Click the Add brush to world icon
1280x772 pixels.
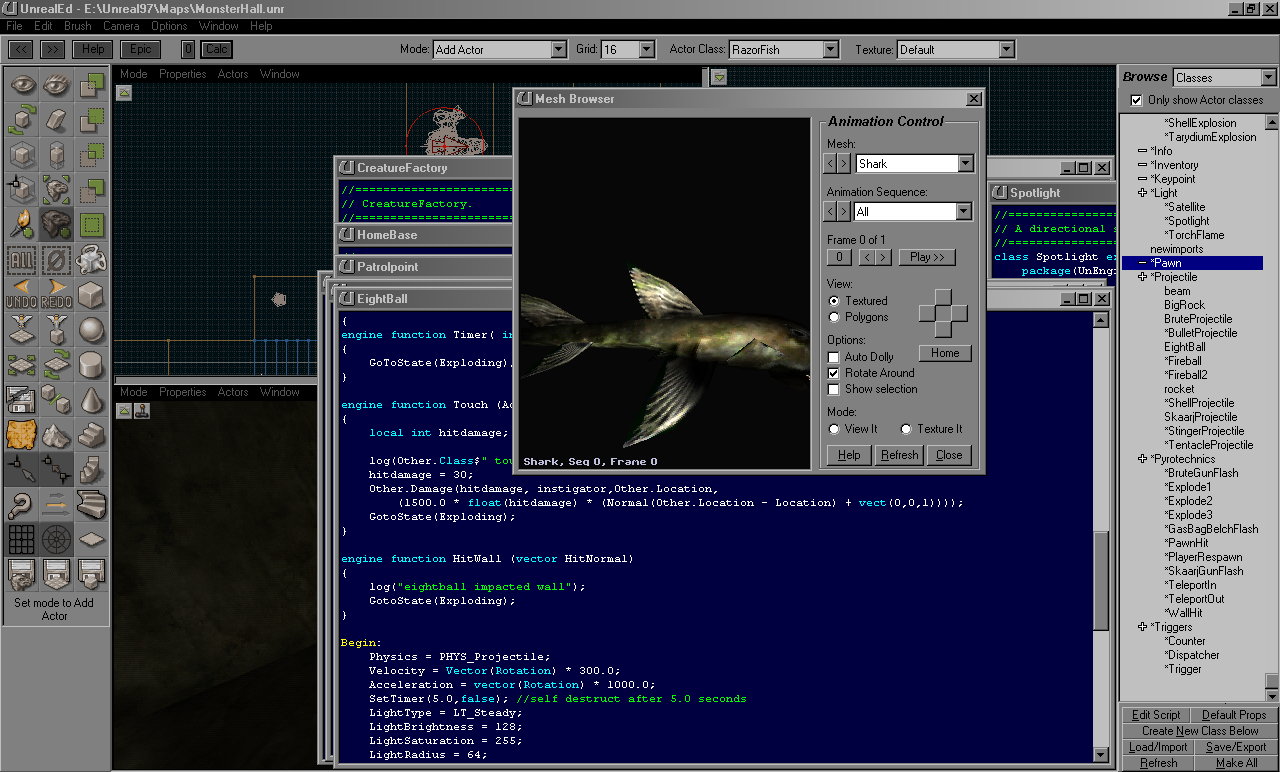click(90, 86)
